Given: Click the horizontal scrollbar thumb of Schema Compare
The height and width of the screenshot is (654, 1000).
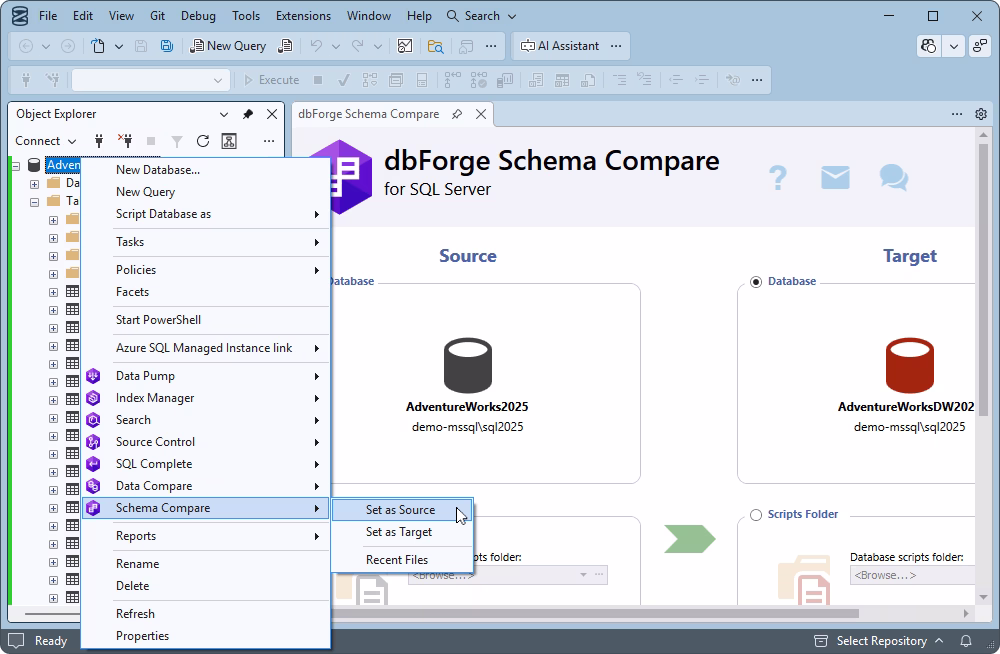Looking at the screenshot, I should 594,614.
